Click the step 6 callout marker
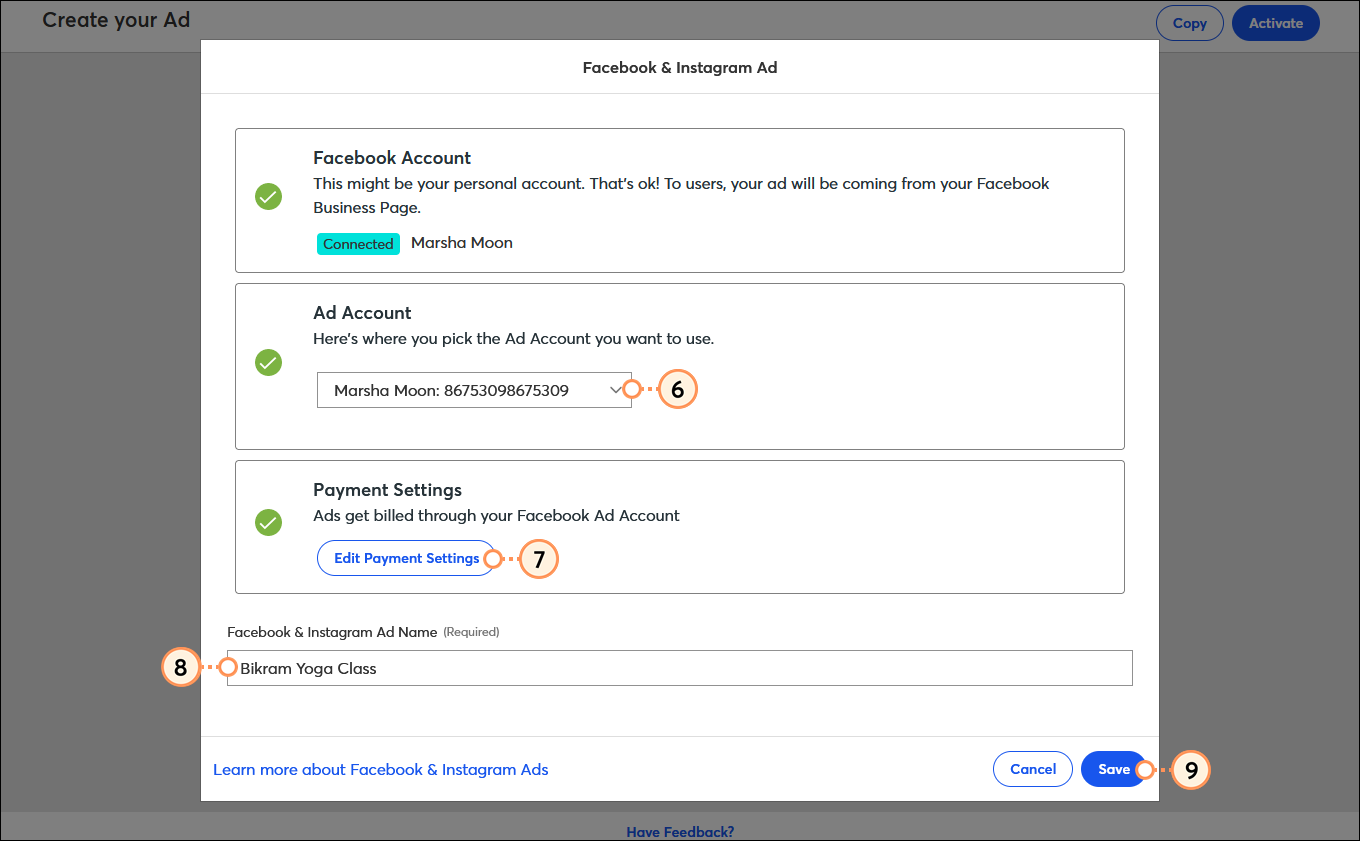This screenshot has width=1360, height=841. [x=677, y=390]
